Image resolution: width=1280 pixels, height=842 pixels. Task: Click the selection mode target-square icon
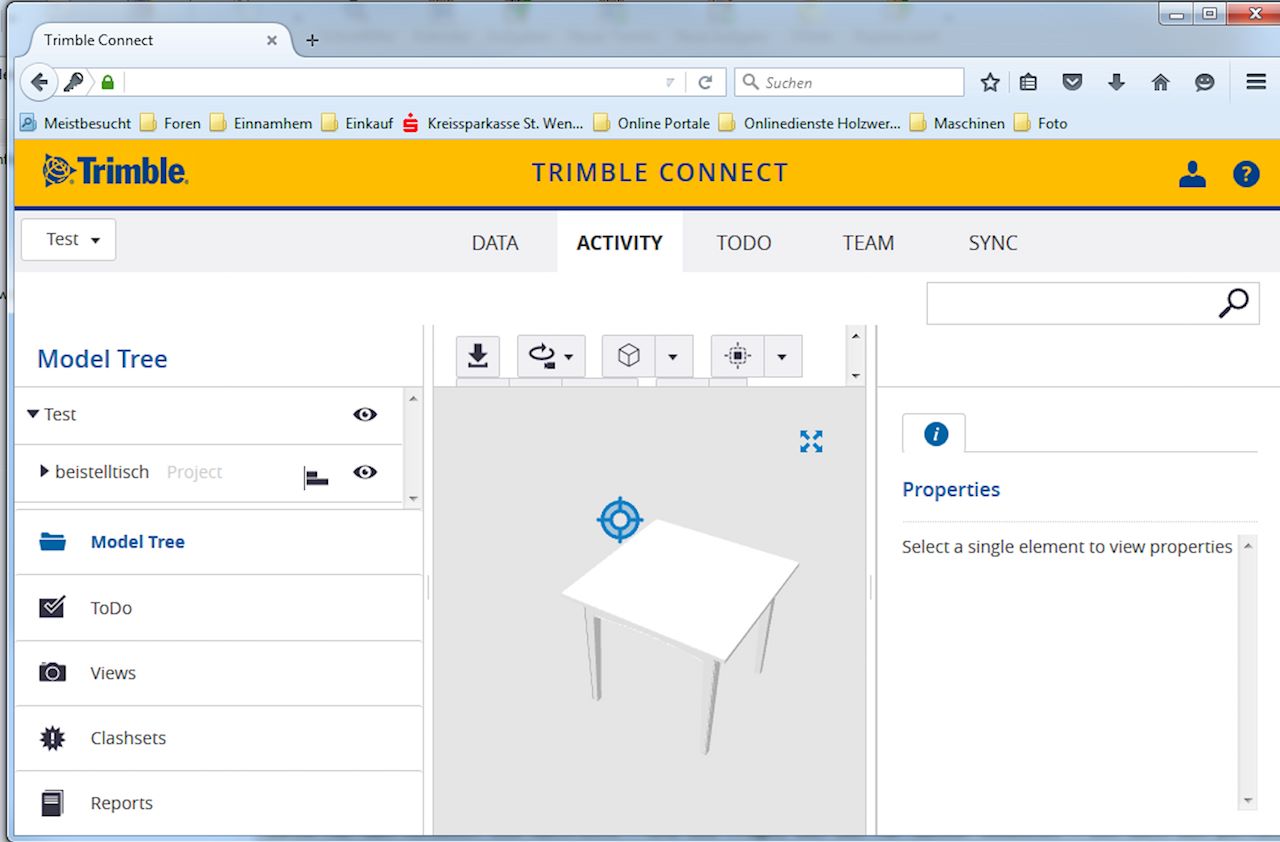(737, 356)
